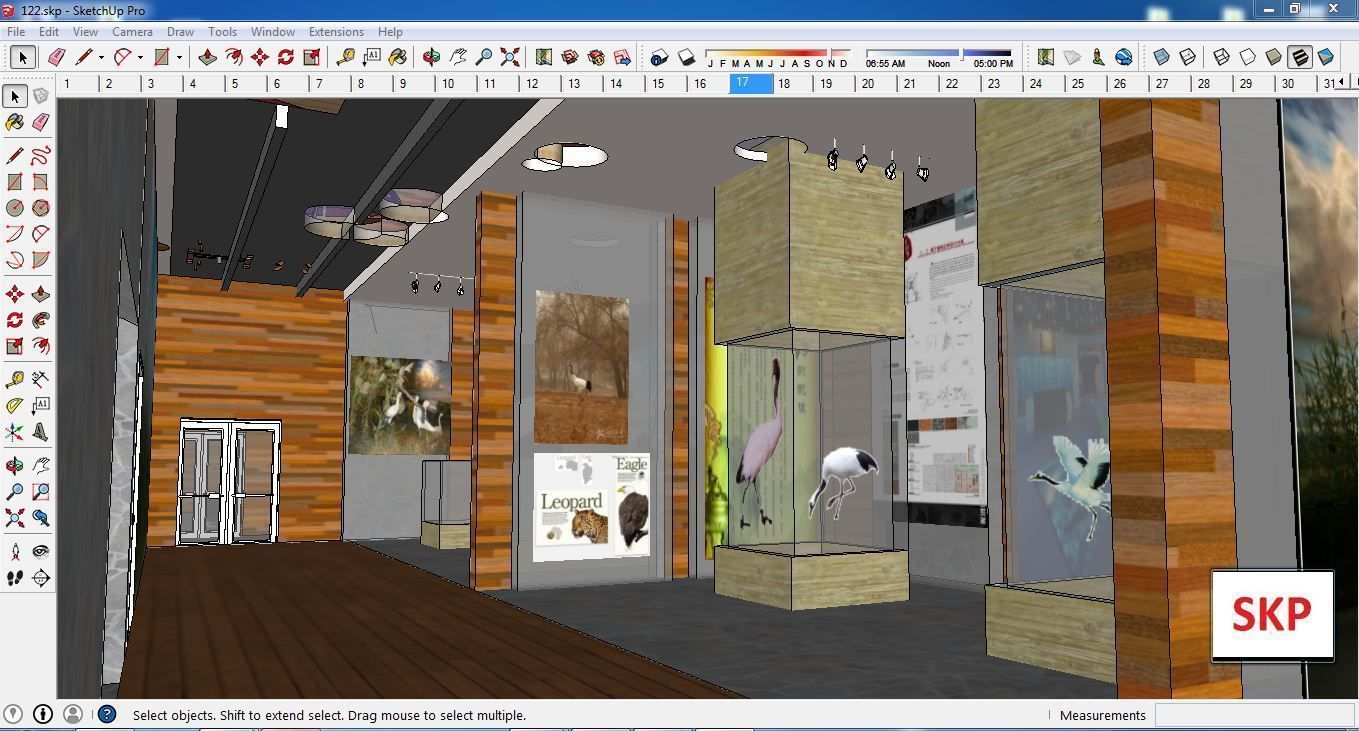The image size is (1359, 731).
Task: Expand the Line tool dropdown arrow
Action: click(101, 57)
